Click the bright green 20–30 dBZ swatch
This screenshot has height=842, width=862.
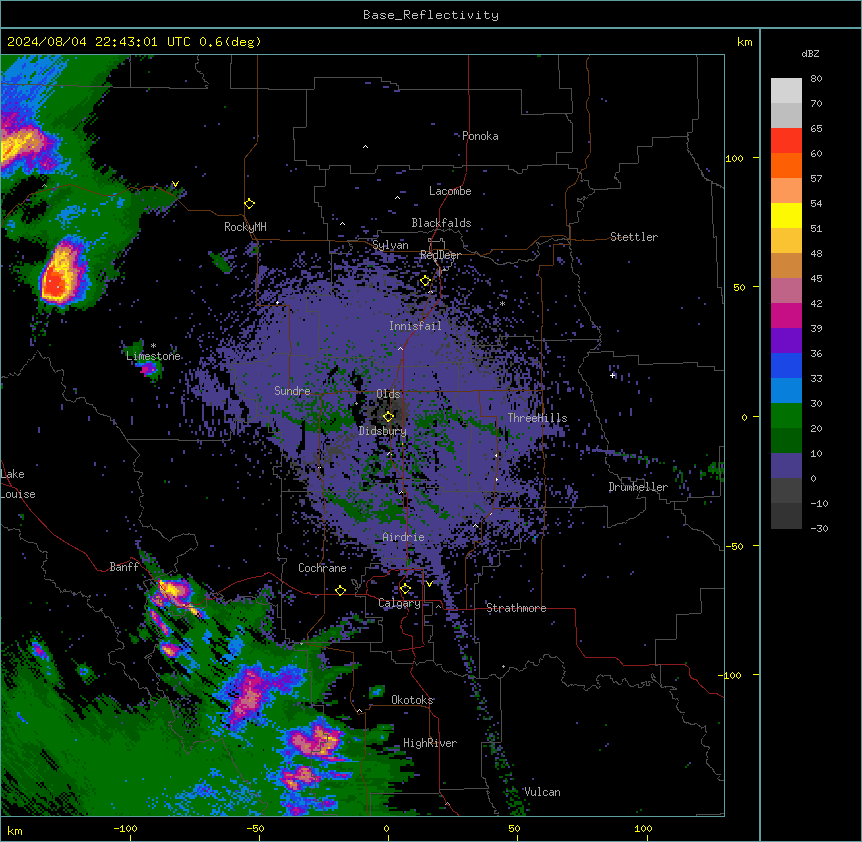click(786, 416)
